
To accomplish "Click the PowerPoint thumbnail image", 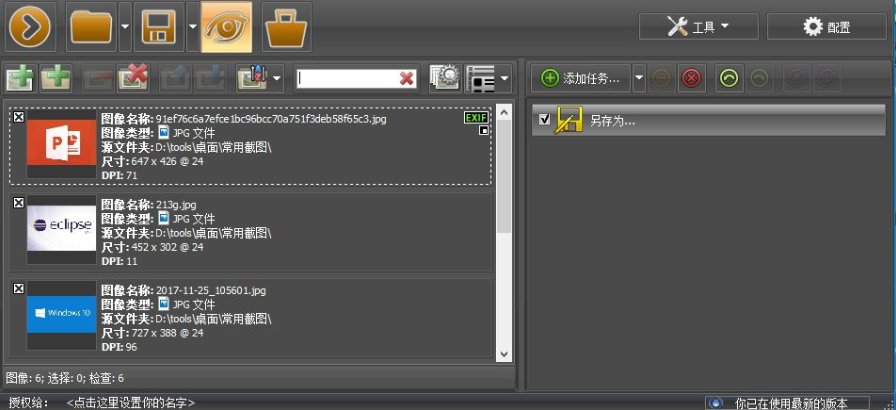I will [x=62, y=144].
